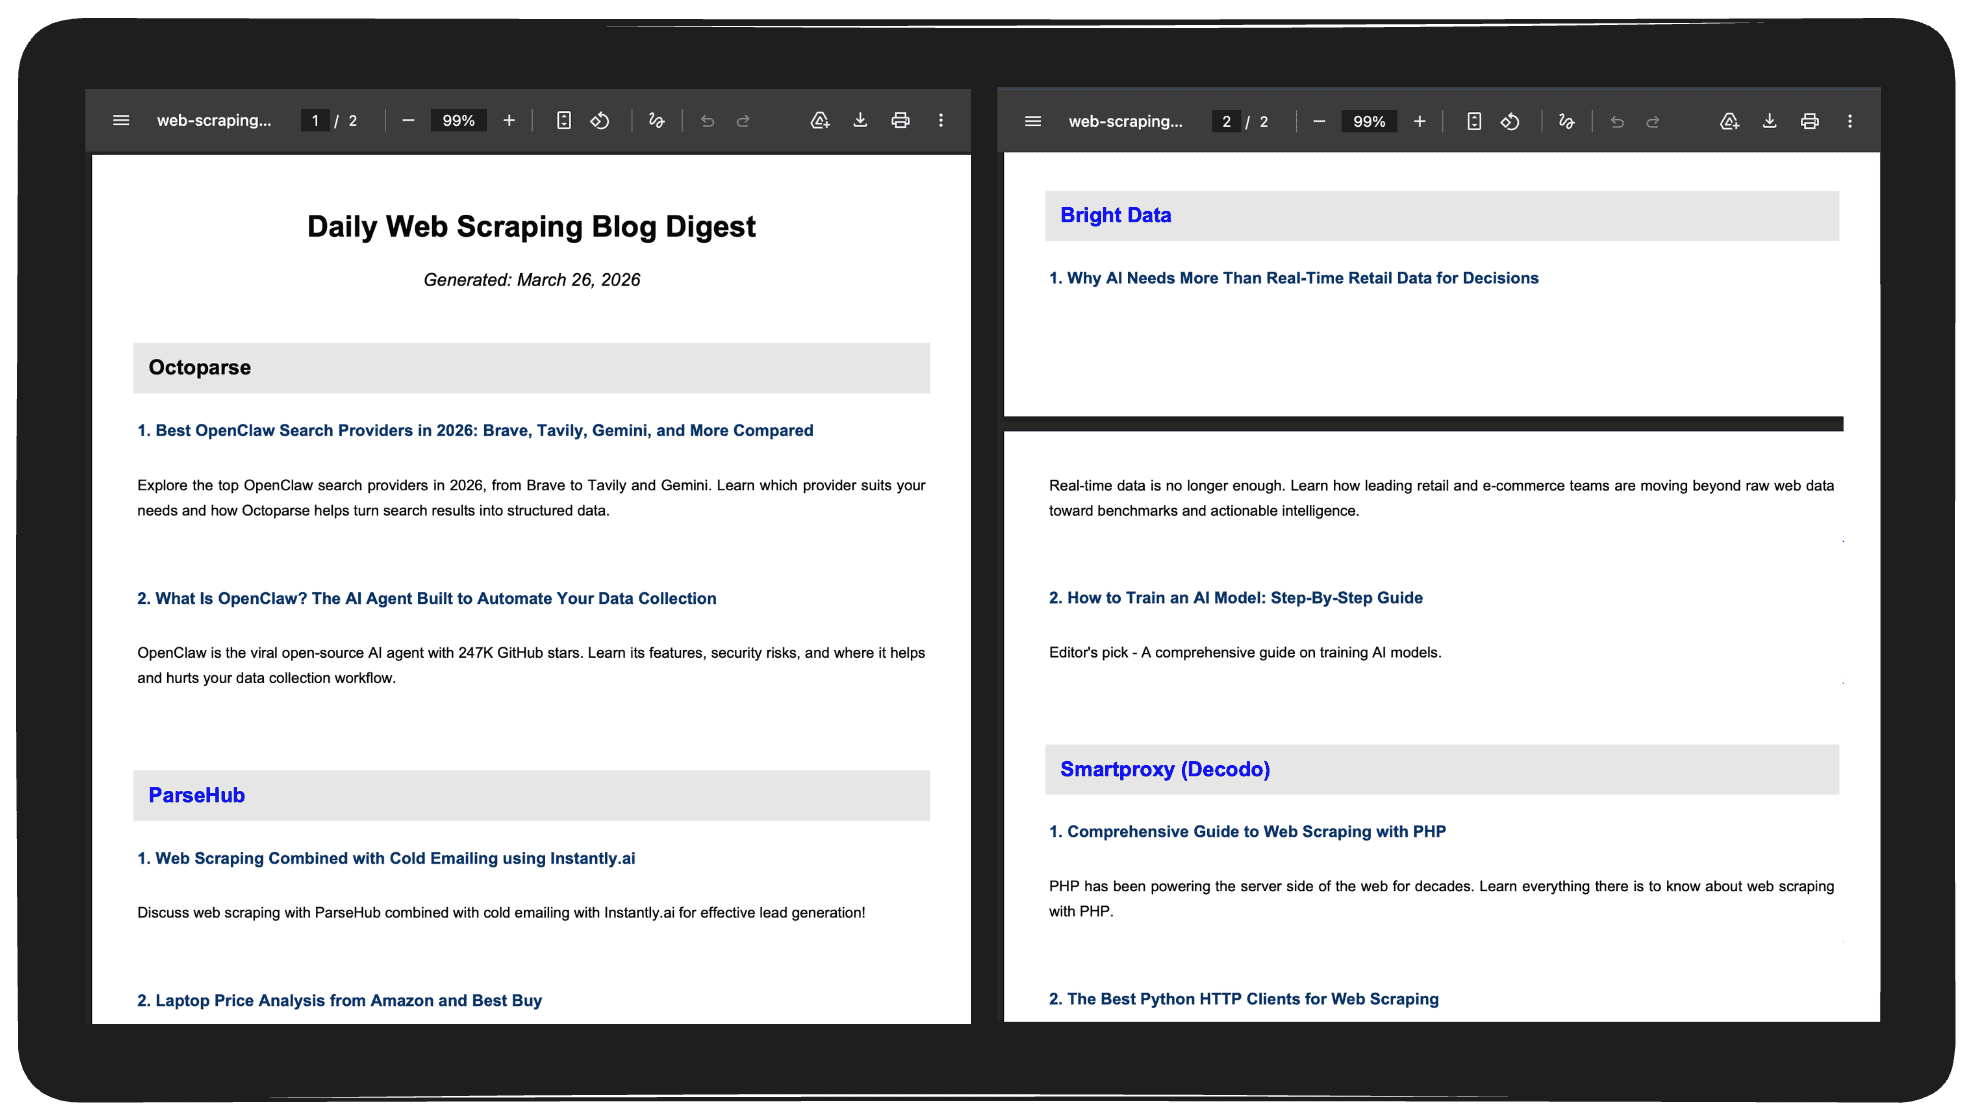Save to Drive in left PDF viewer

pyautogui.click(x=820, y=120)
